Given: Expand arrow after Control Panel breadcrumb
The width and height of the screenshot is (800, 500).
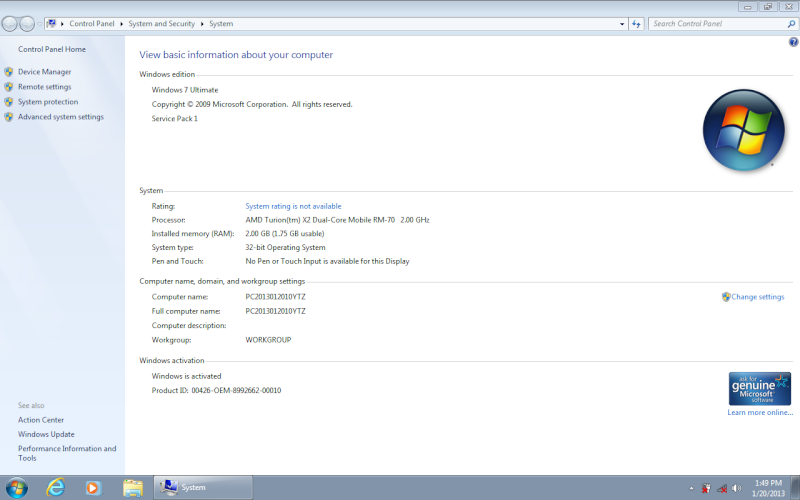Looking at the screenshot, I should [x=121, y=24].
